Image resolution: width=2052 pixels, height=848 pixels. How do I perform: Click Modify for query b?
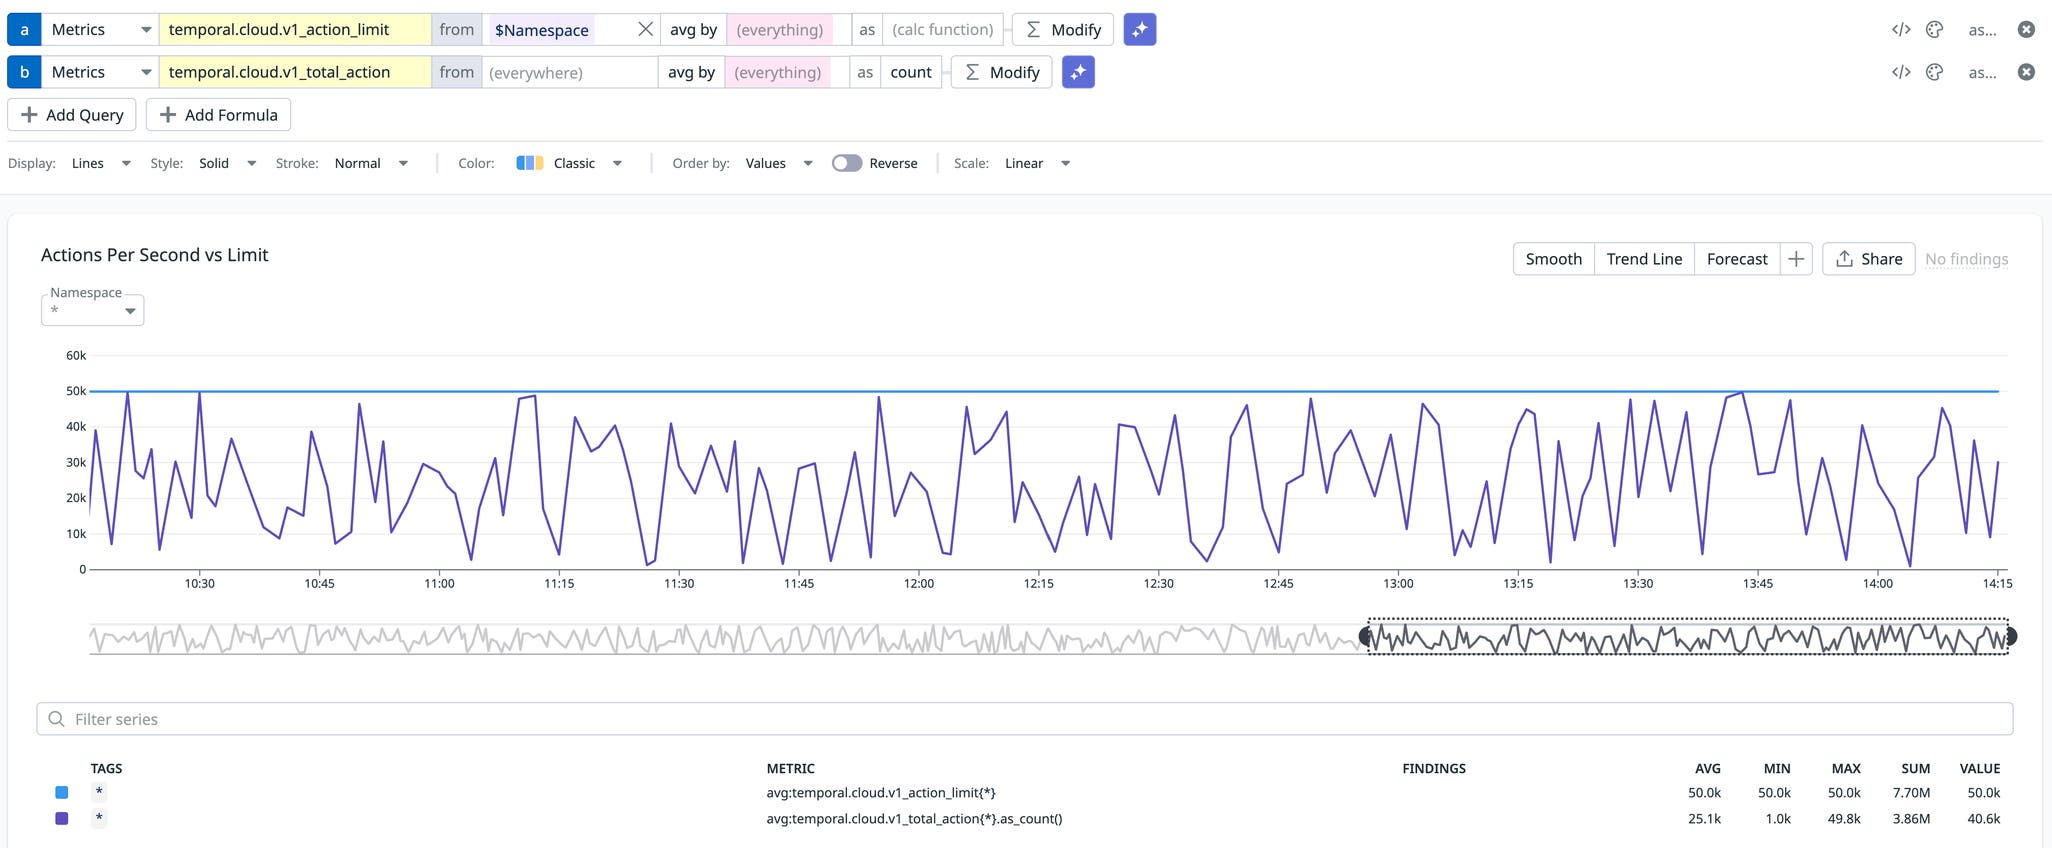click(1001, 72)
